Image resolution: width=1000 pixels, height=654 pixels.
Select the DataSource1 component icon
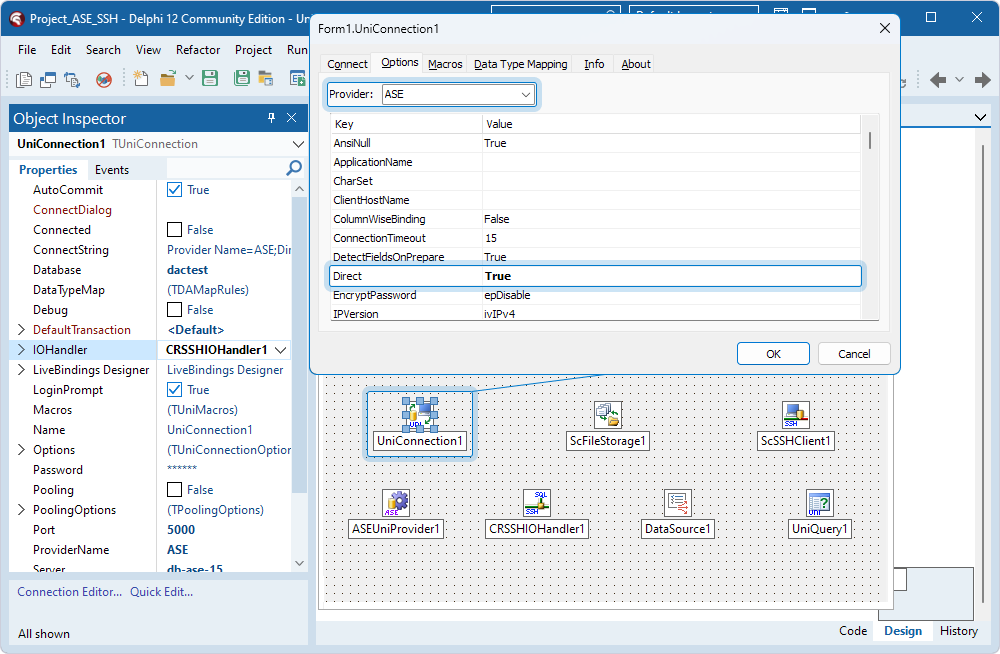click(x=677, y=503)
